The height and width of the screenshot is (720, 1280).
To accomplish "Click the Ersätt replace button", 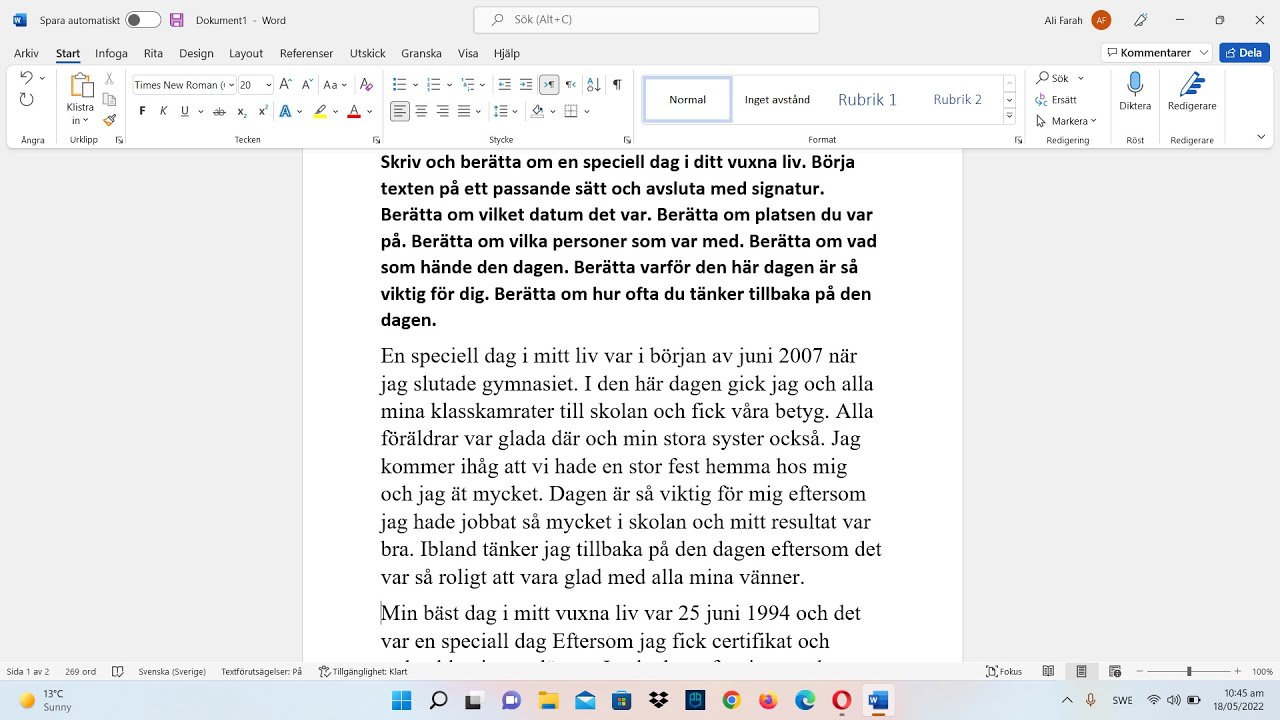I will (1057, 100).
